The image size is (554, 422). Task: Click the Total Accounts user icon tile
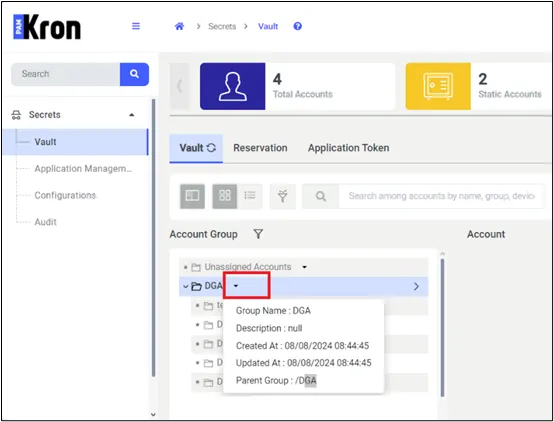click(x=232, y=87)
